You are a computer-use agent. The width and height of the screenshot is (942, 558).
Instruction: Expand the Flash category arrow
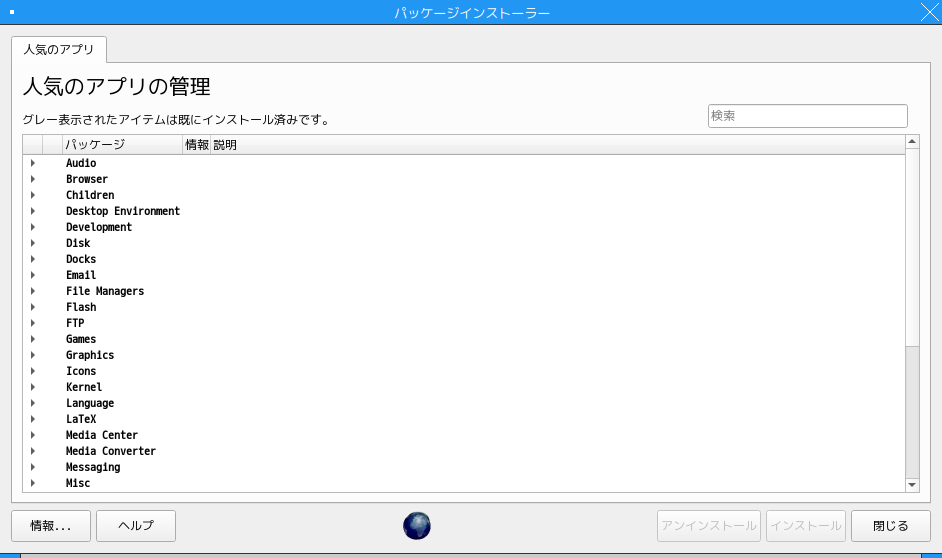[32, 307]
